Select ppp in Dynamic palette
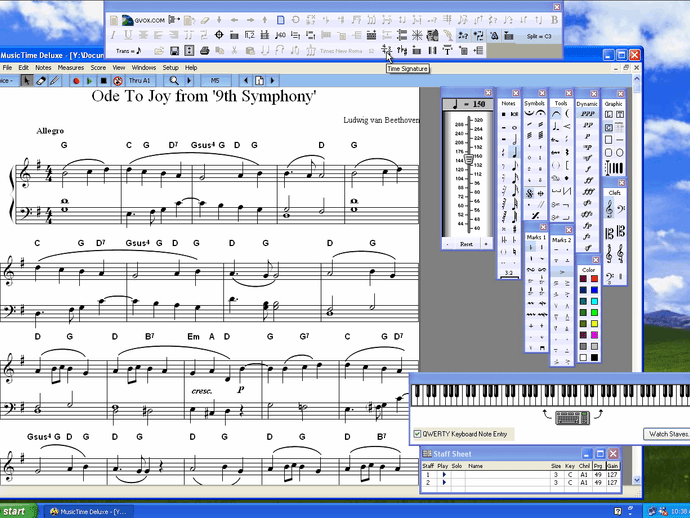 tap(587, 114)
